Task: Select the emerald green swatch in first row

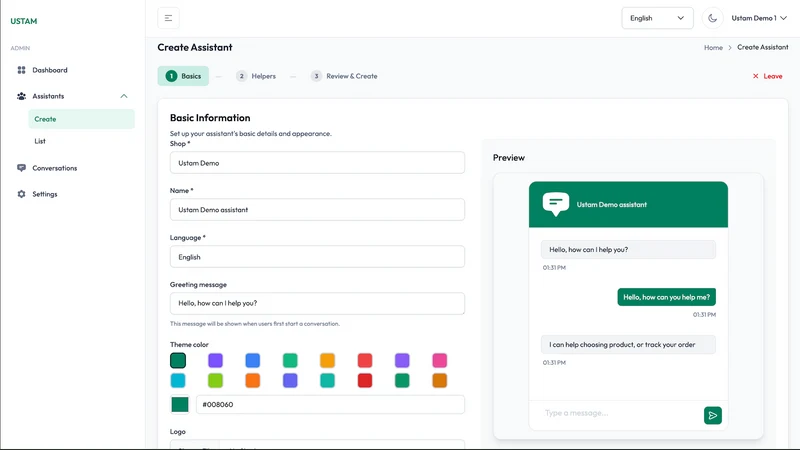Action: (x=290, y=361)
